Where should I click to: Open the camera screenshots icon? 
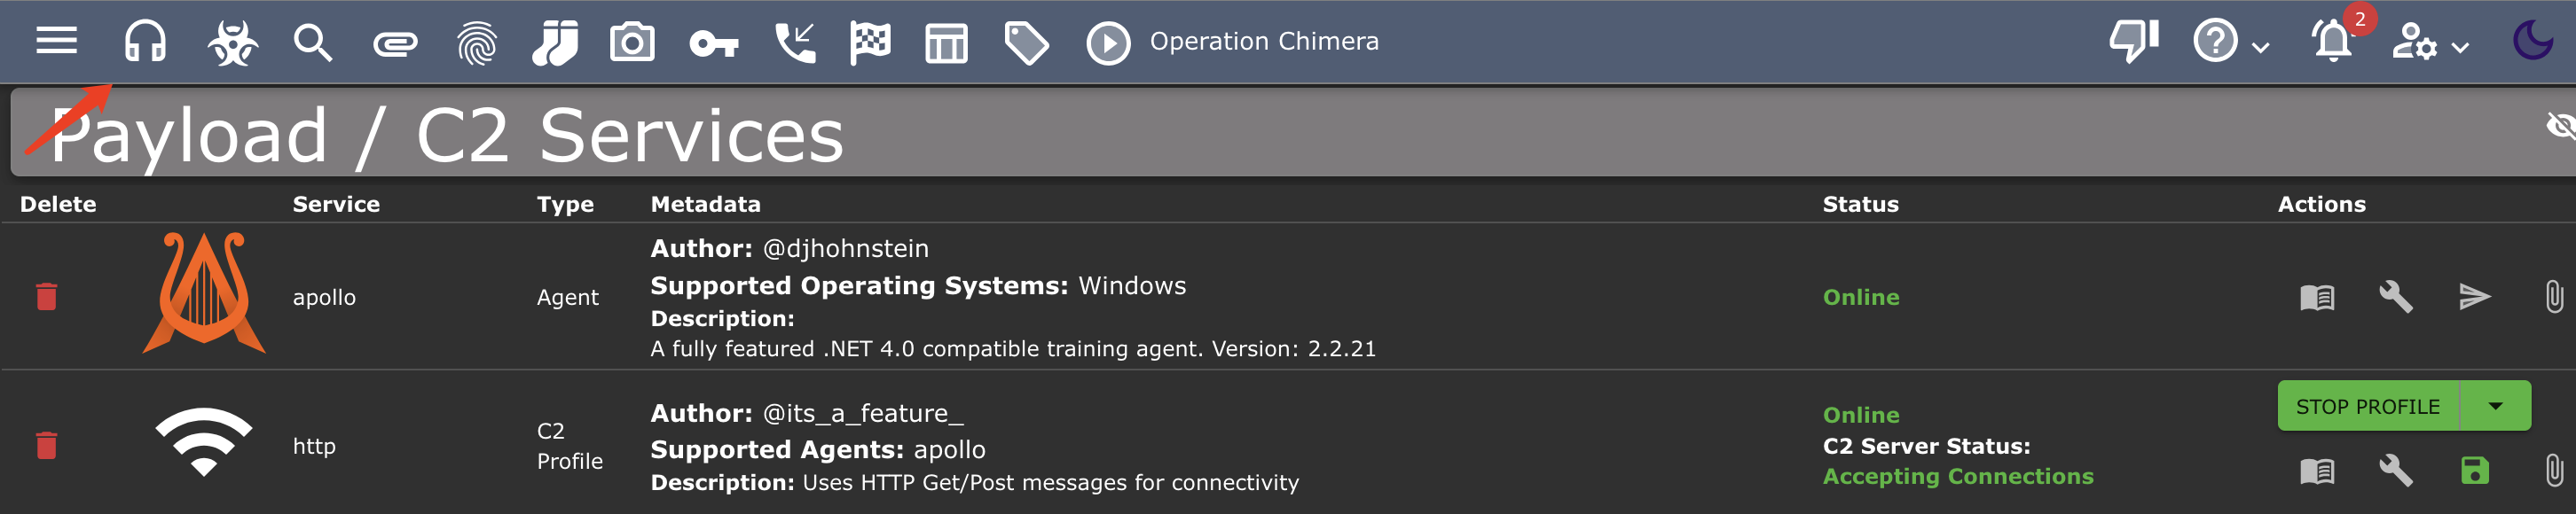[x=632, y=42]
